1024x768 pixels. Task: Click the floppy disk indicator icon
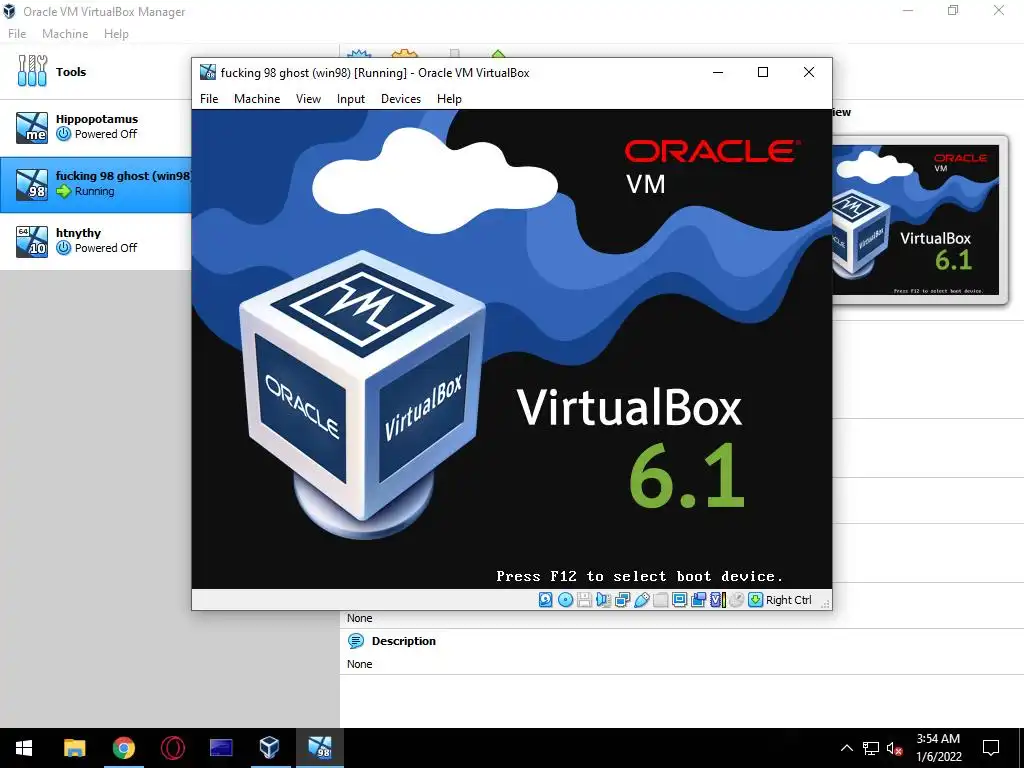click(x=584, y=600)
